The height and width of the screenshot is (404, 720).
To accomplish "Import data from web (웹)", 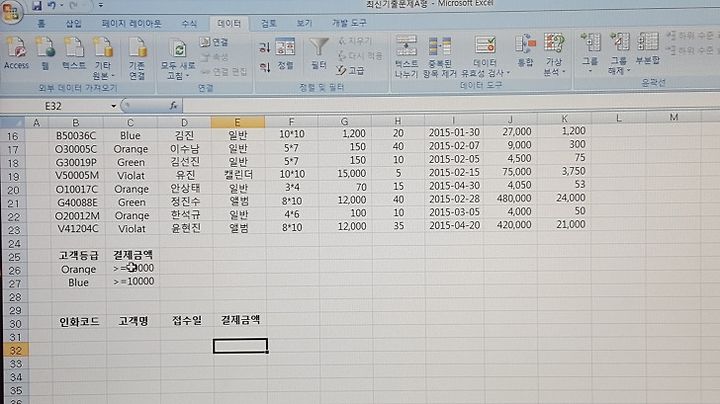I will pyautogui.click(x=45, y=54).
